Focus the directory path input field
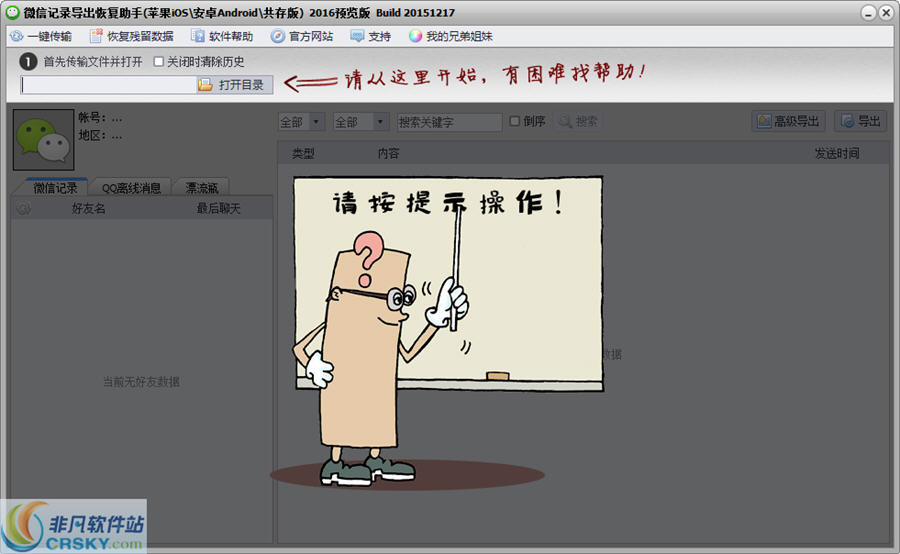900x554 pixels. [108, 85]
